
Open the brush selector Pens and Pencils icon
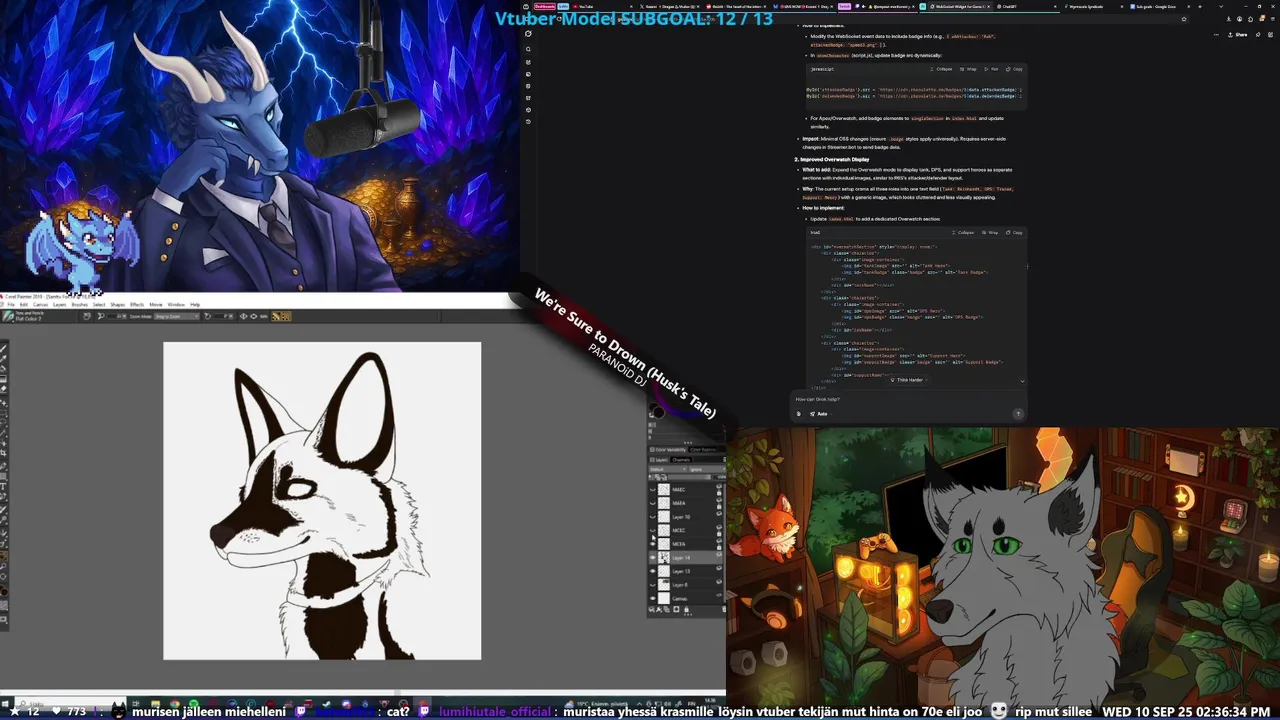pos(8,316)
